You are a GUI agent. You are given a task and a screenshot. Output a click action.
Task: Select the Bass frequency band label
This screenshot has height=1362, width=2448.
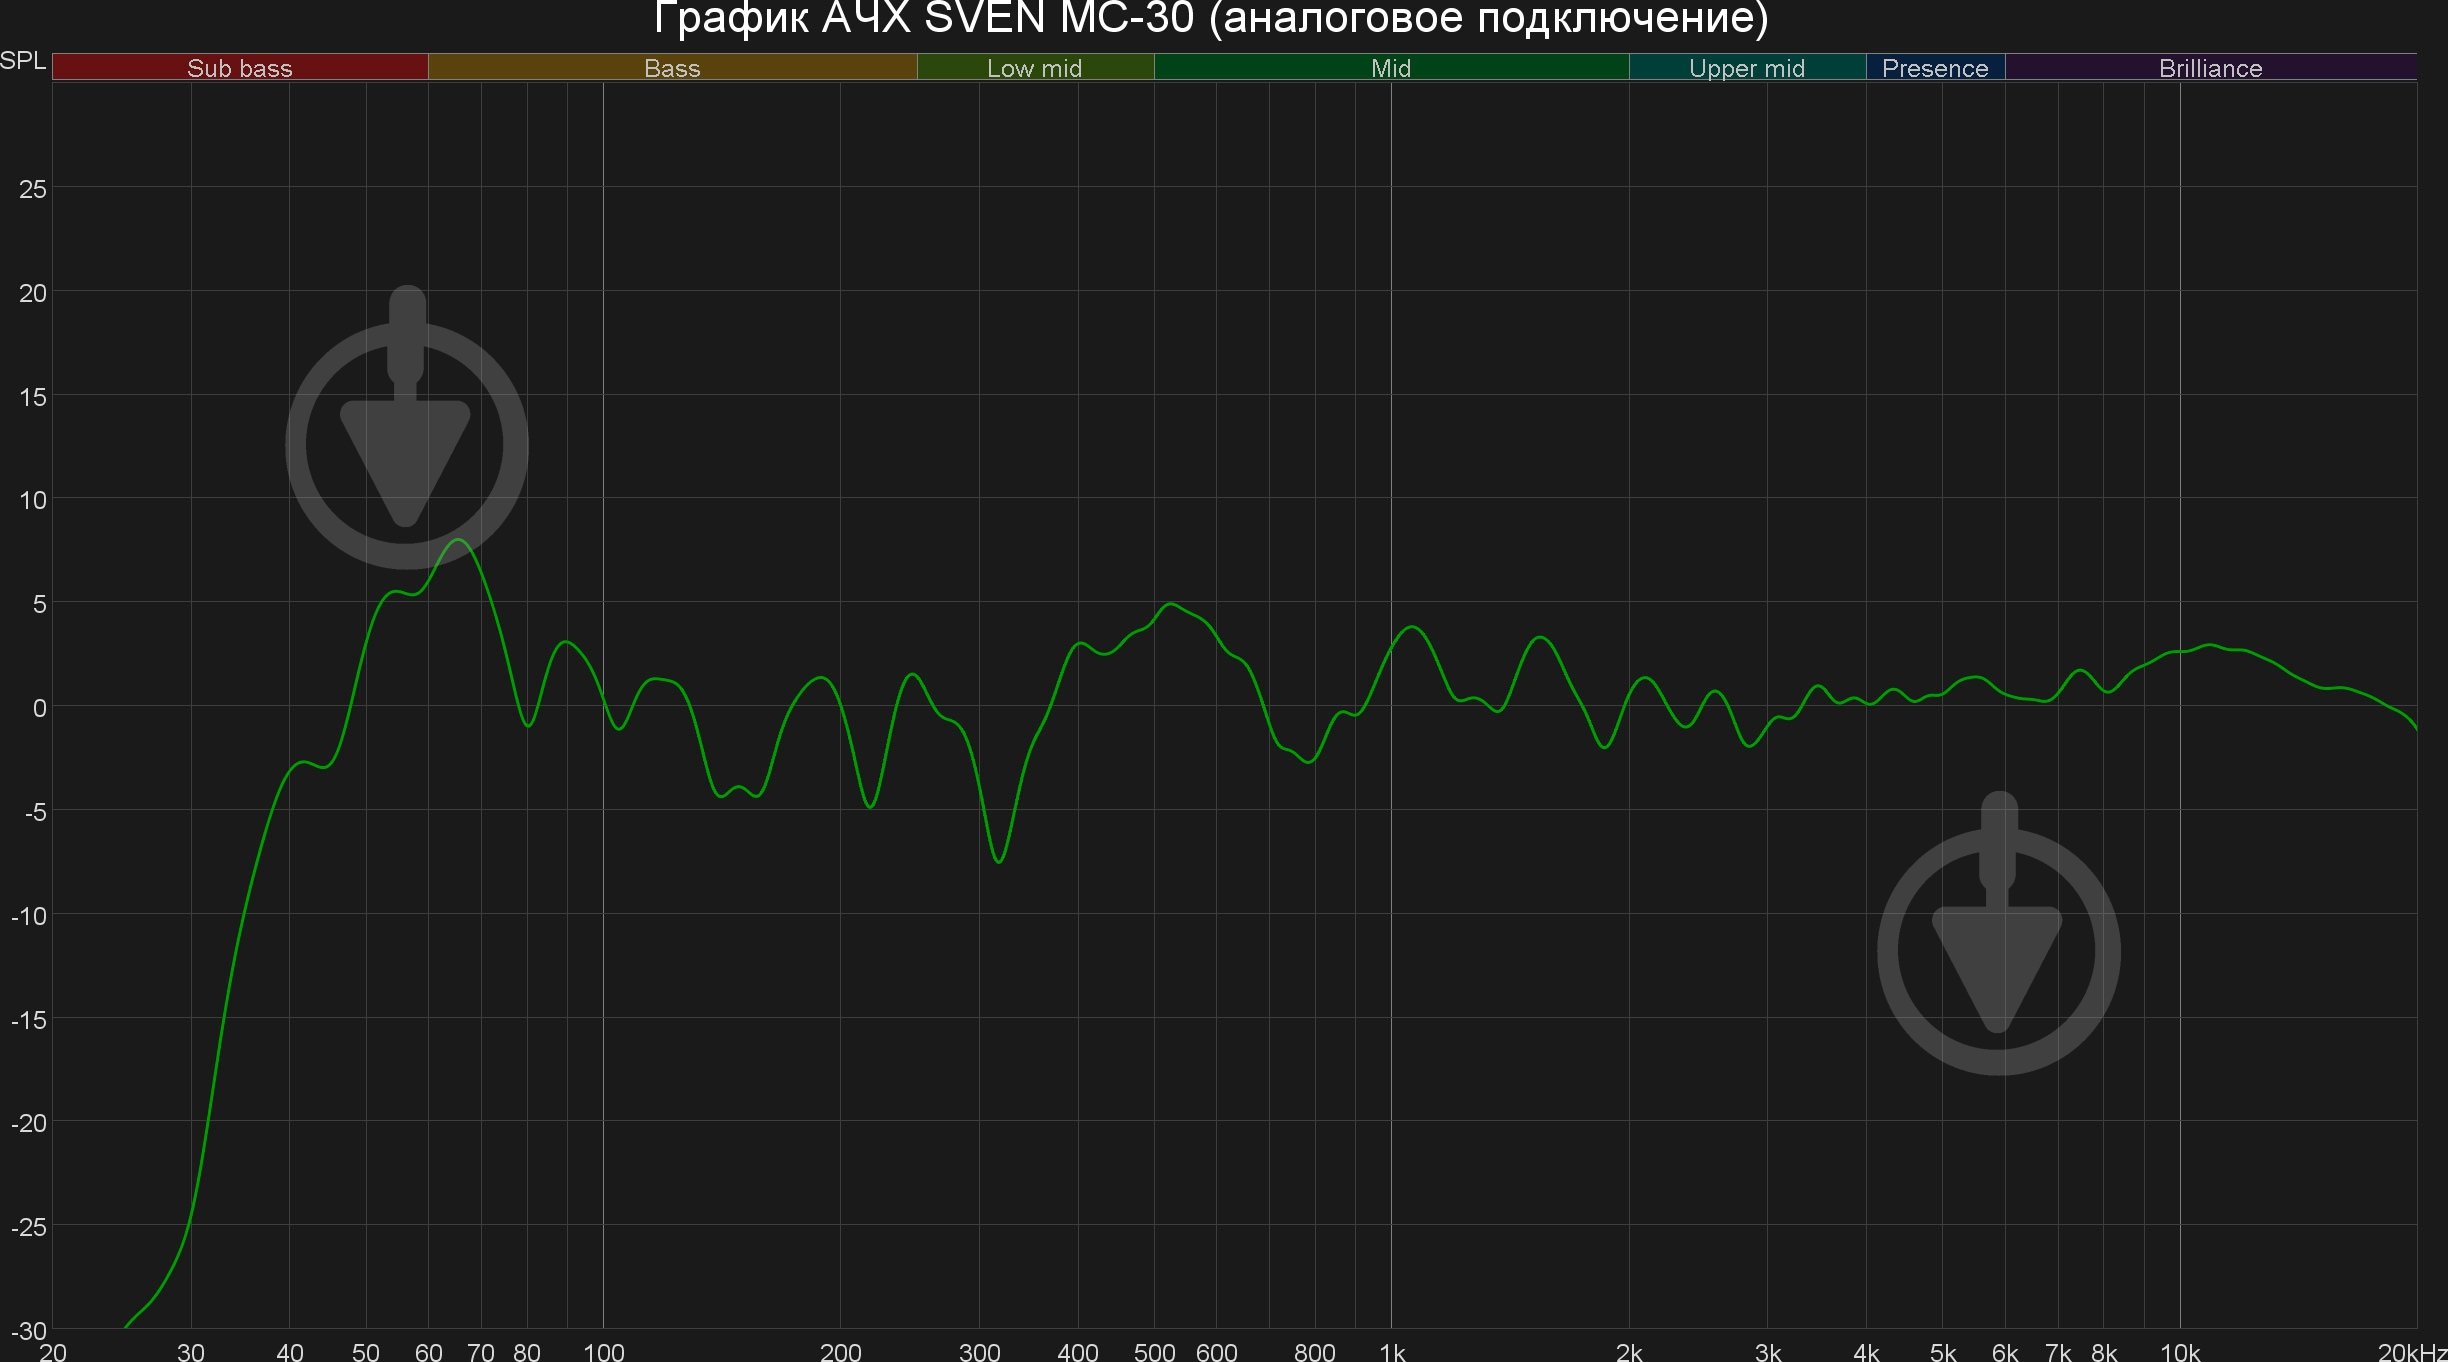click(x=672, y=68)
